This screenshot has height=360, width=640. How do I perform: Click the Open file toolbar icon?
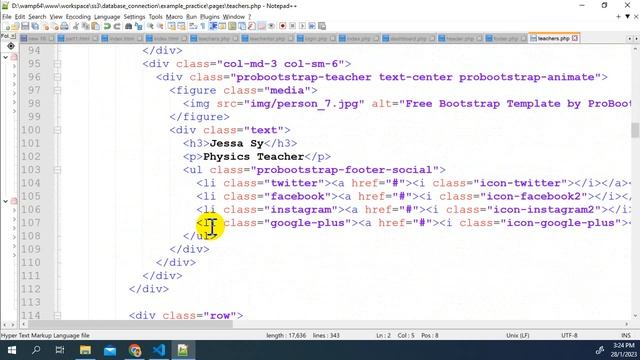(x=16, y=26)
